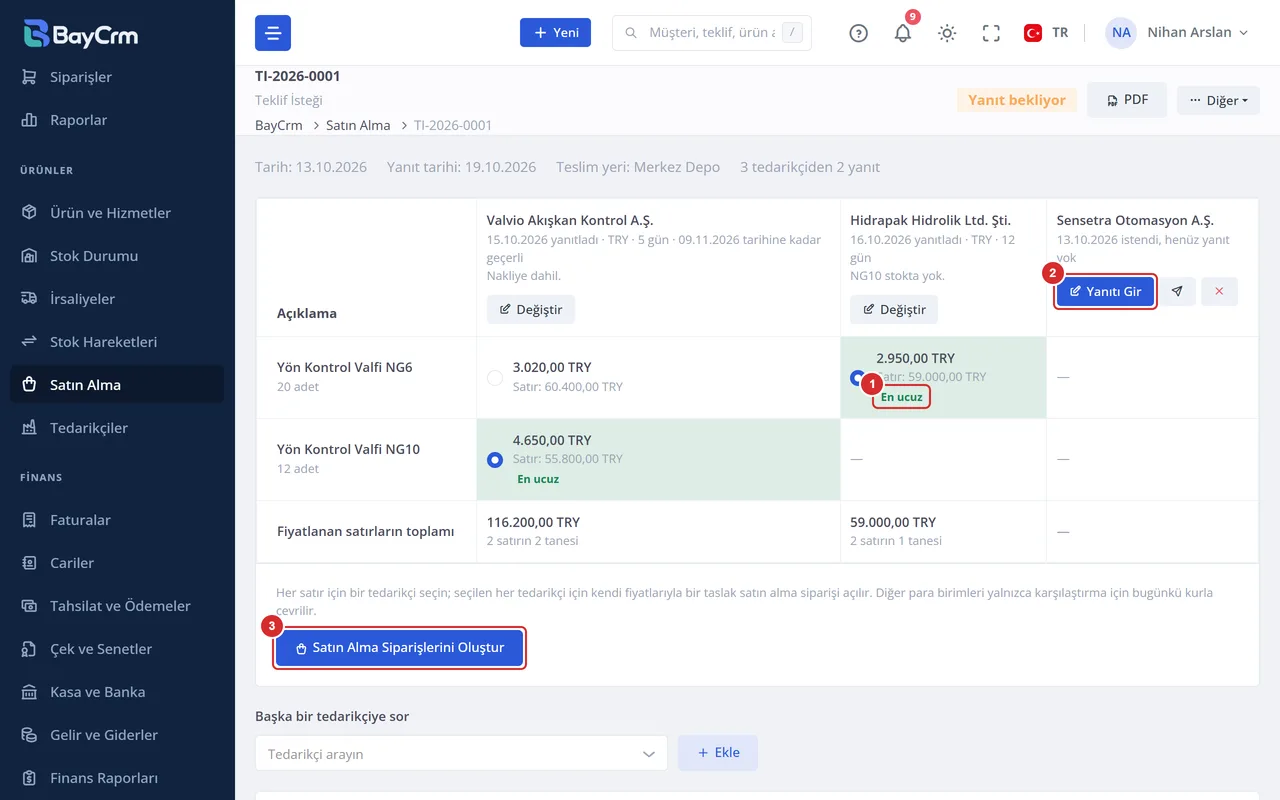Open the help question mark icon
Viewport: 1280px width, 800px height.
point(858,33)
